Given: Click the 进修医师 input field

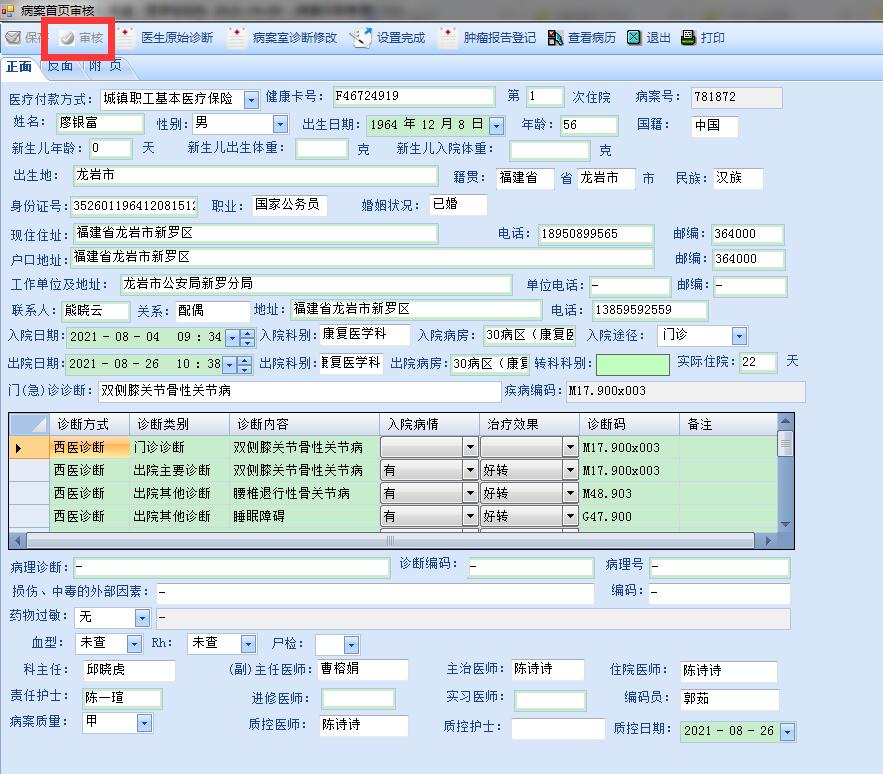Looking at the screenshot, I should tap(358, 699).
